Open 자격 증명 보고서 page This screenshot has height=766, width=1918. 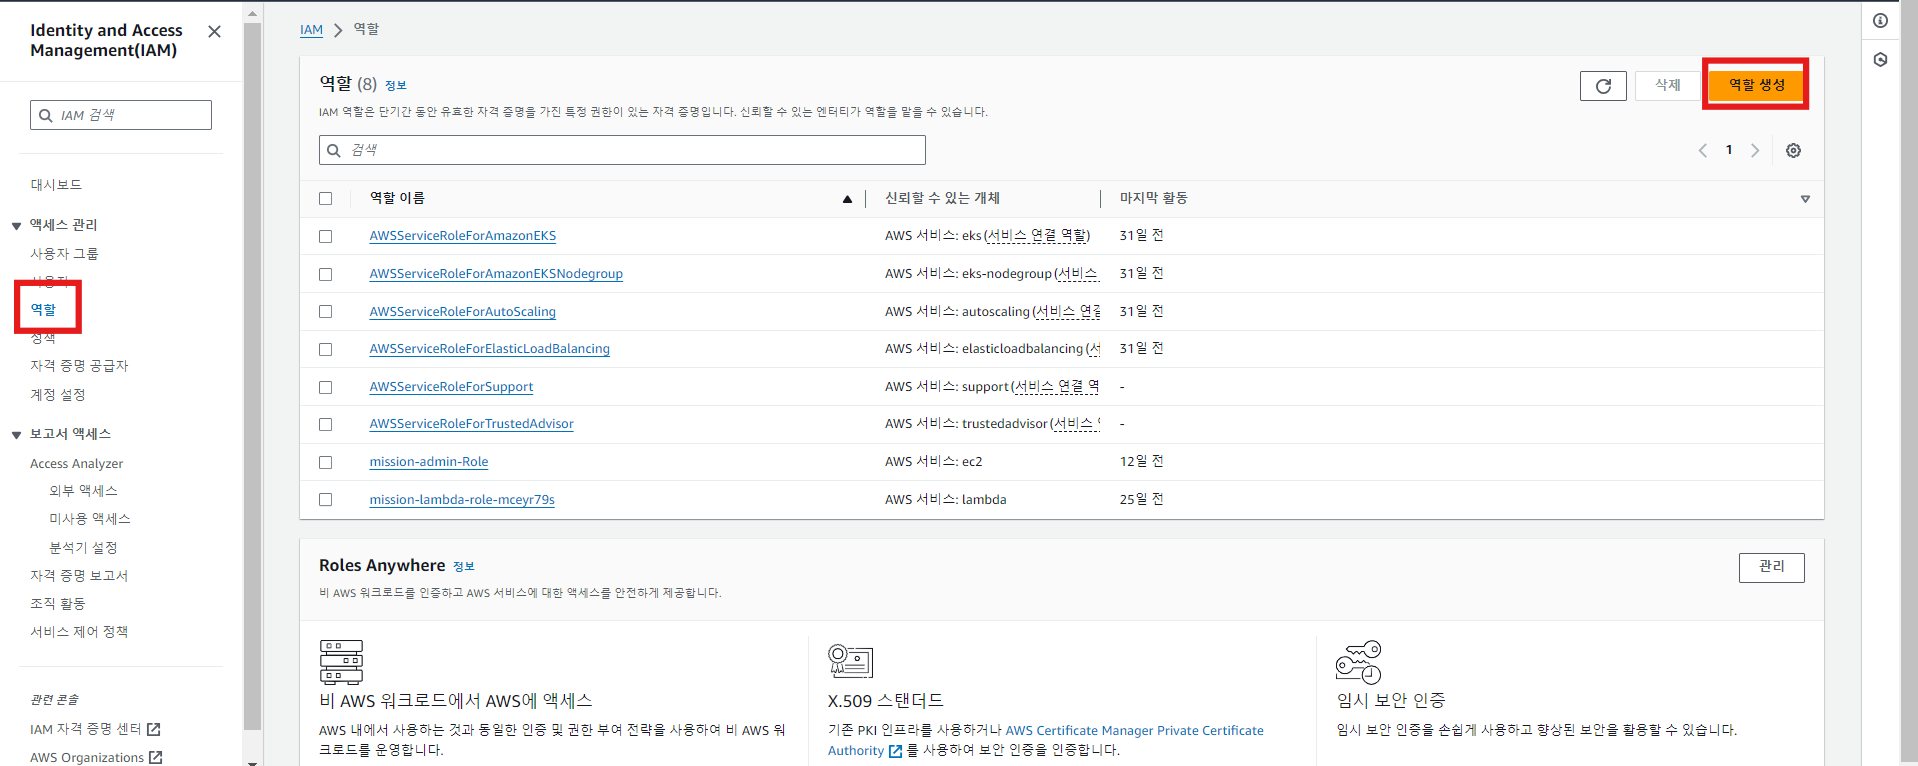point(79,576)
